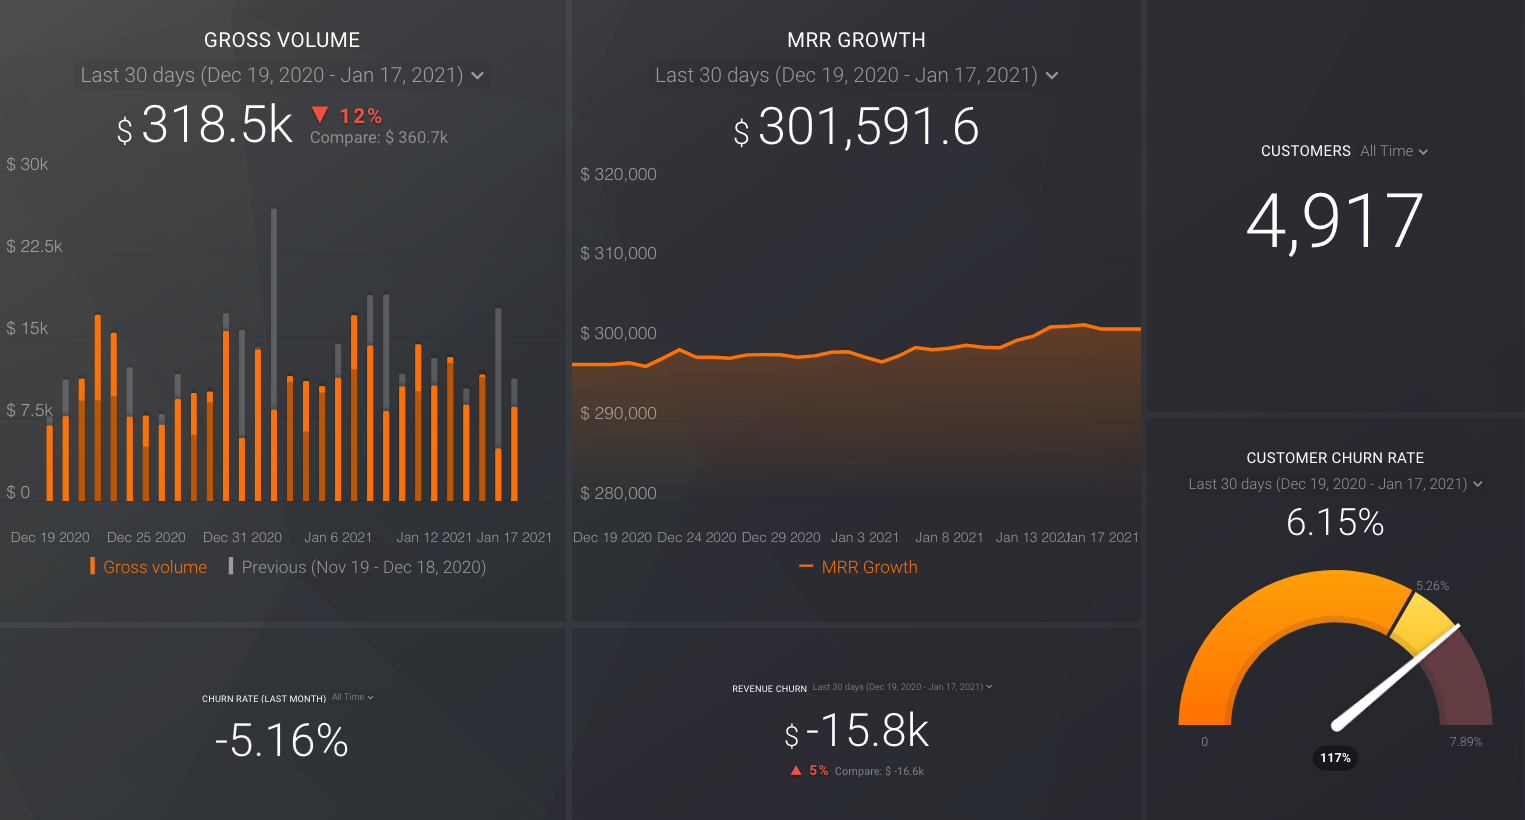Screen dimensions: 1525x820
Task: Click the -5.16% churn rate value
Action: point(282,741)
